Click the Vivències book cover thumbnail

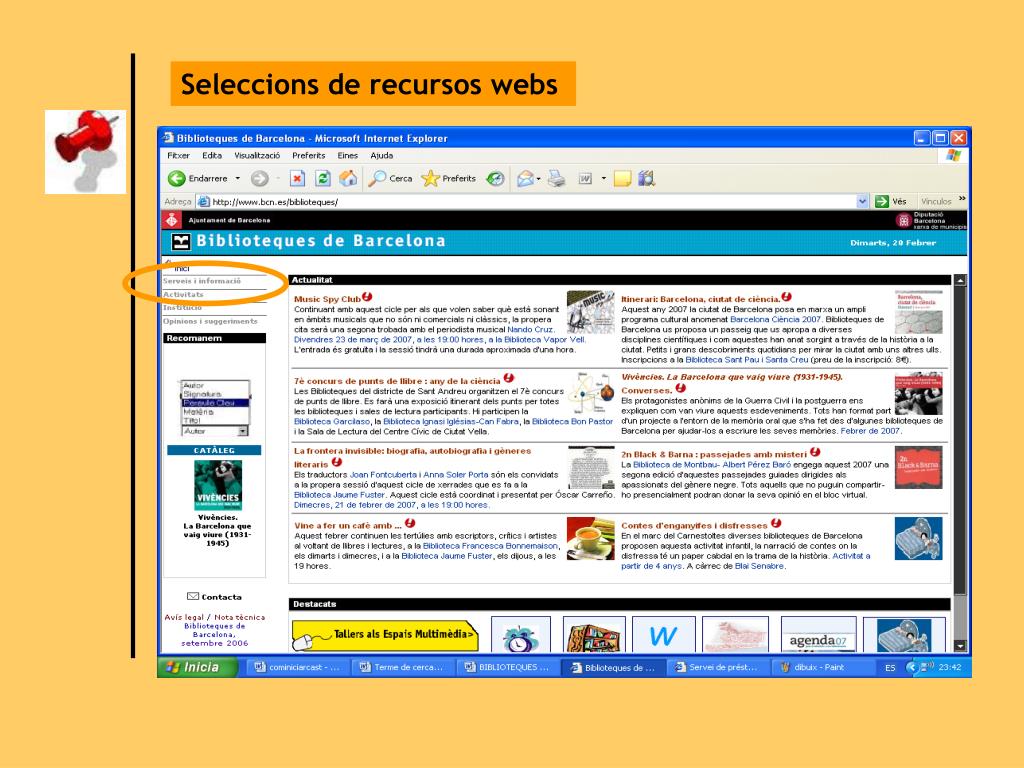[218, 485]
